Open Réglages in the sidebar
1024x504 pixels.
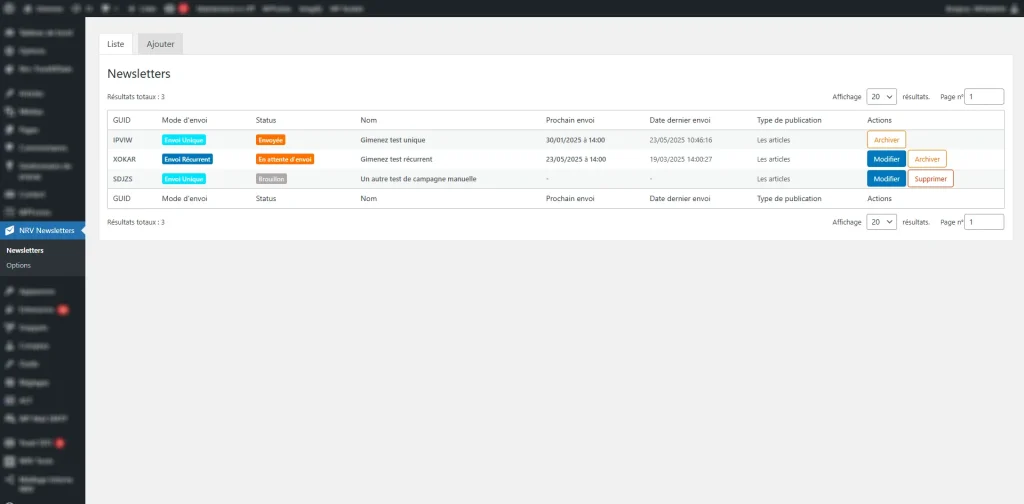coord(42,382)
